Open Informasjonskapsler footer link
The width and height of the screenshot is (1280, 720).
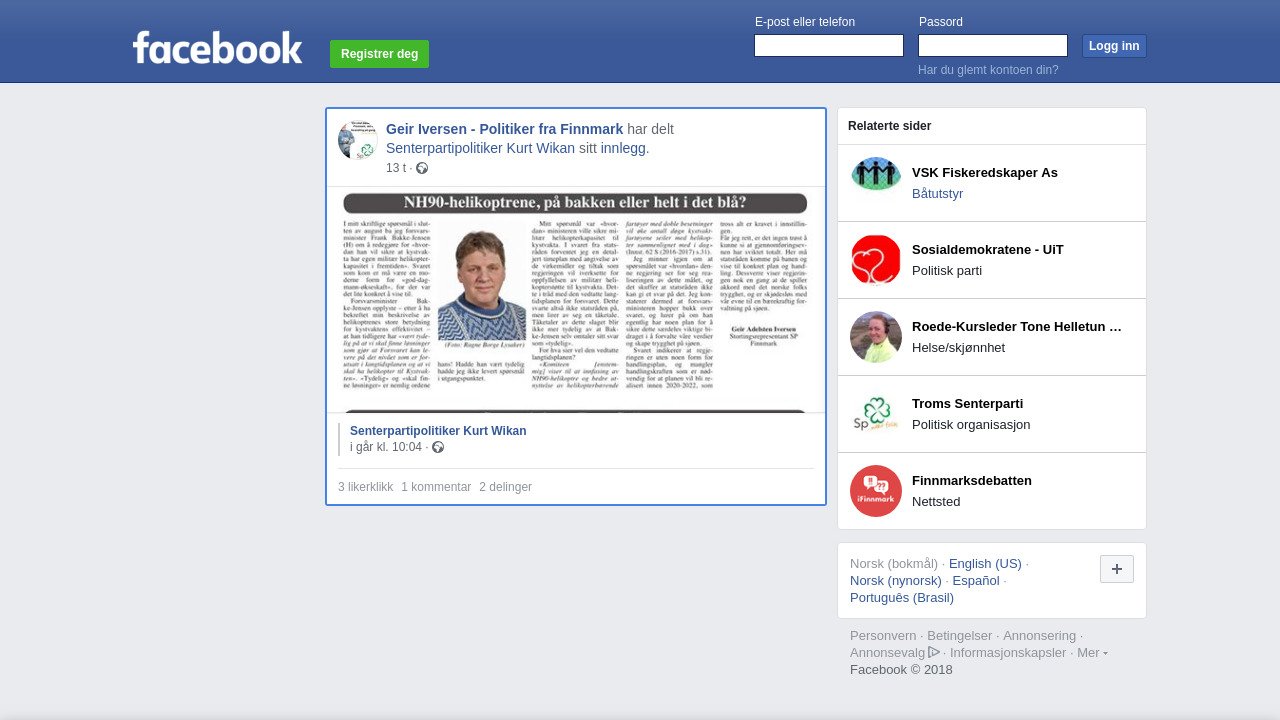1008,653
